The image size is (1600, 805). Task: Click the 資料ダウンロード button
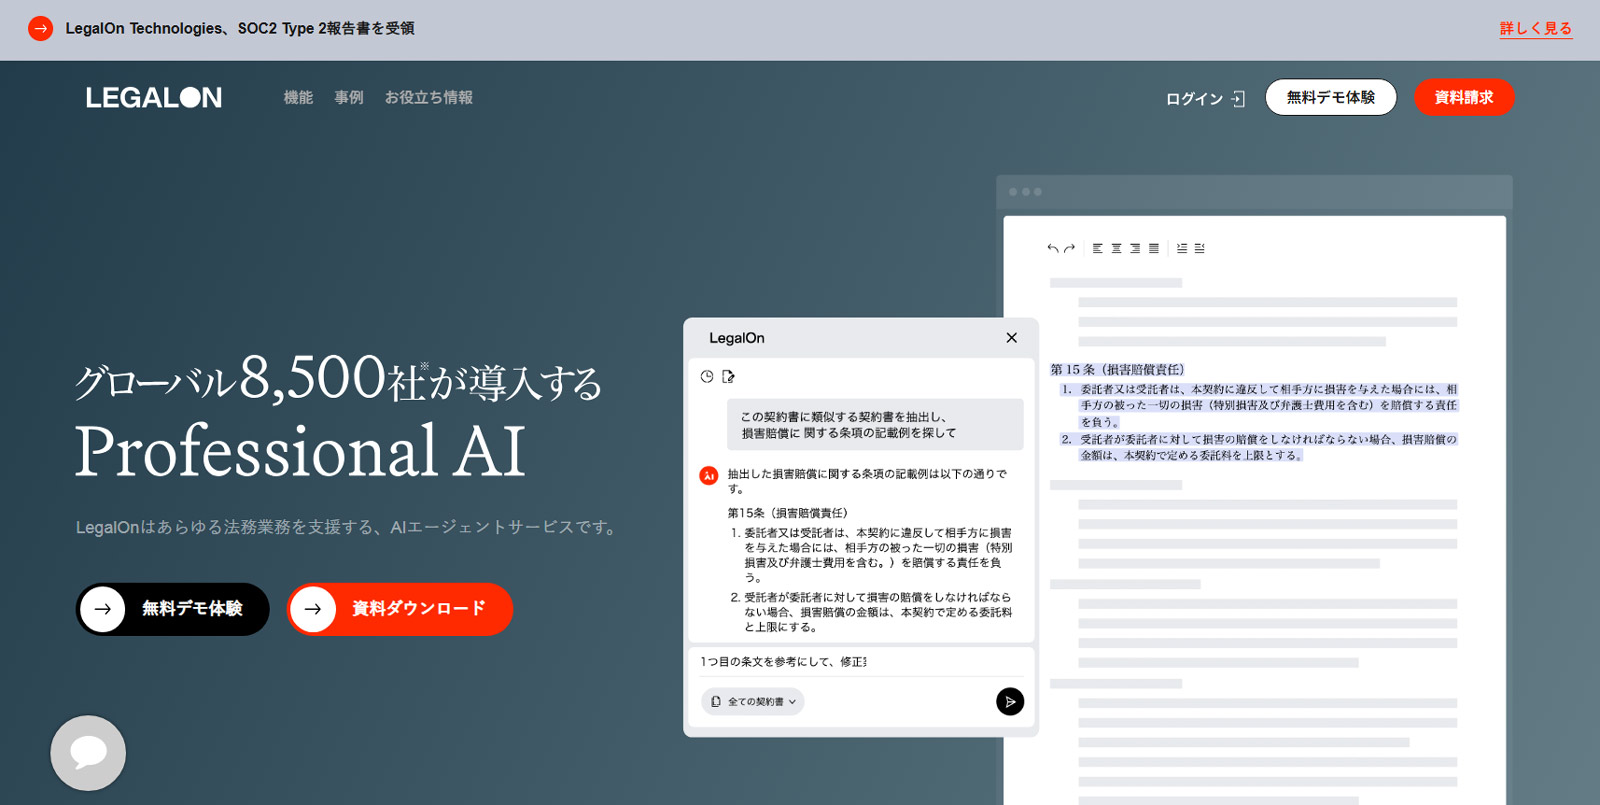[x=400, y=609]
